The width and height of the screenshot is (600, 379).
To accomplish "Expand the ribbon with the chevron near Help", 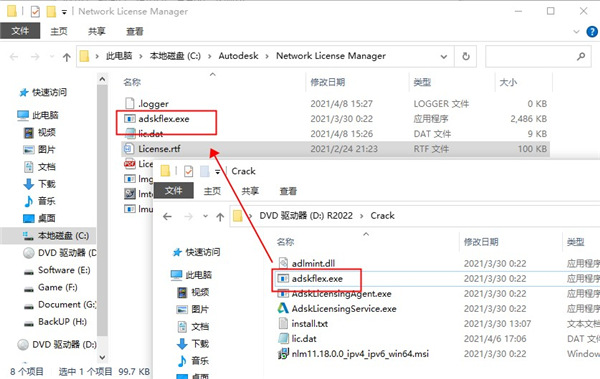I will 576,32.
